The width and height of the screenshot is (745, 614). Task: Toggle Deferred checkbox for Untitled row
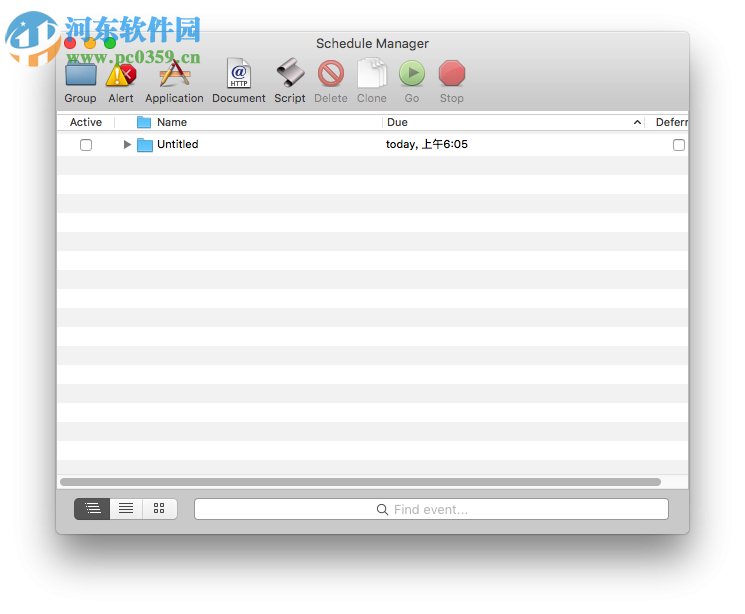[679, 145]
